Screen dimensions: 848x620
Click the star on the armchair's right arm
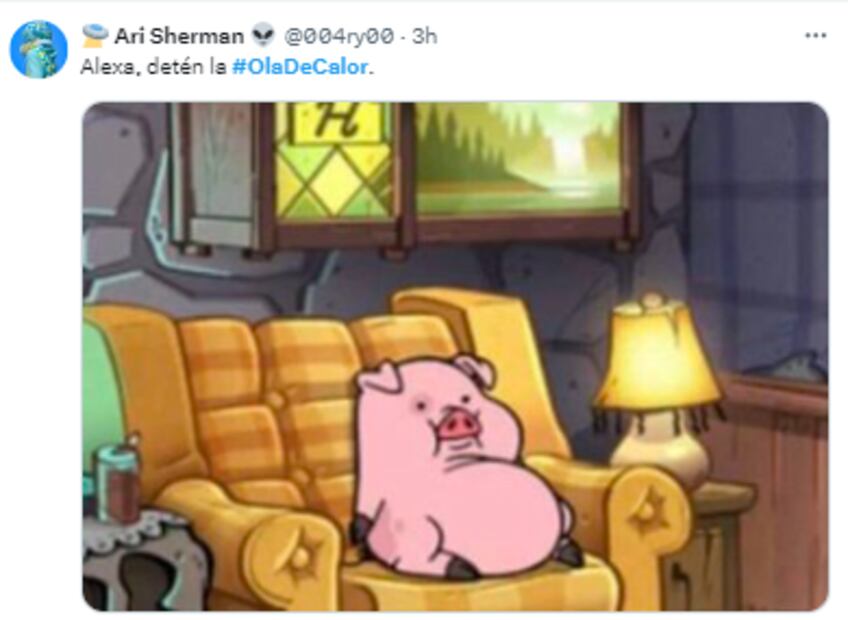(648, 510)
